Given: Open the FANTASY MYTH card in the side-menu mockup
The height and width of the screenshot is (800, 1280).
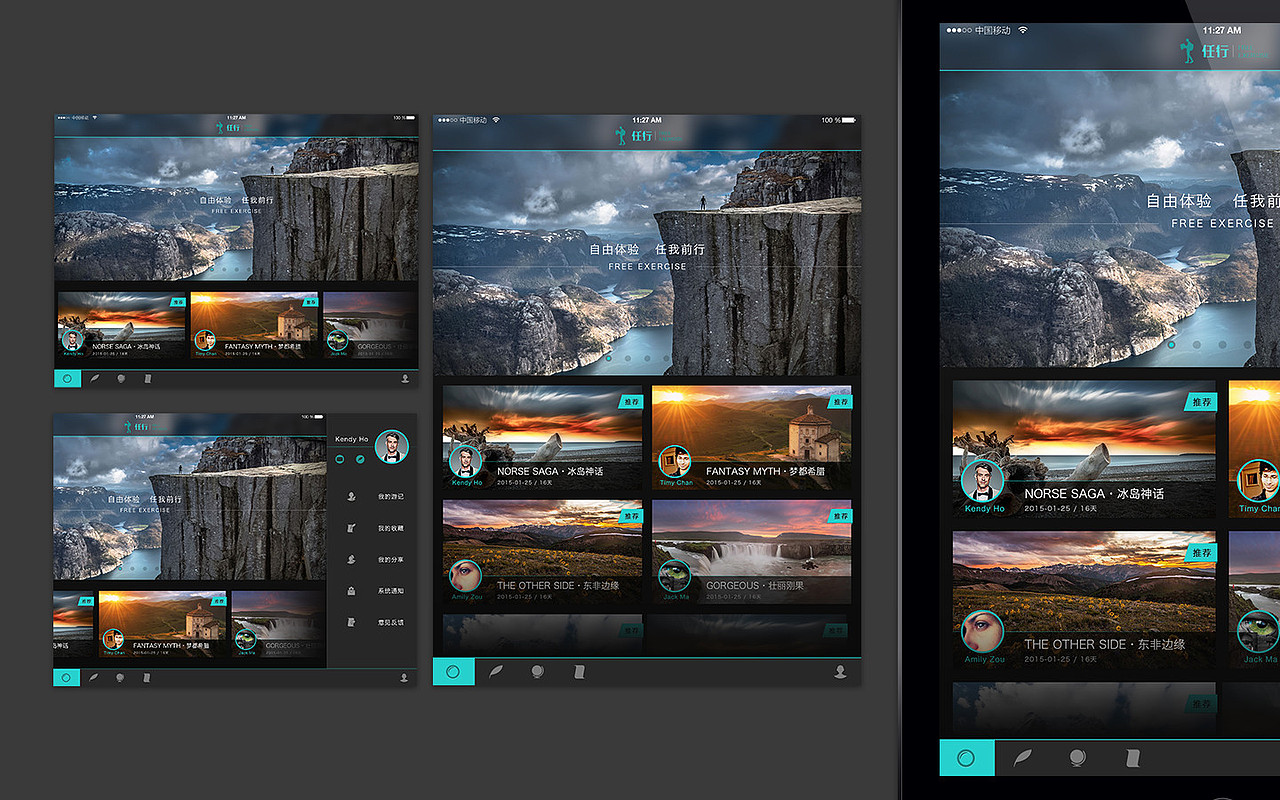Looking at the screenshot, I should tap(163, 624).
